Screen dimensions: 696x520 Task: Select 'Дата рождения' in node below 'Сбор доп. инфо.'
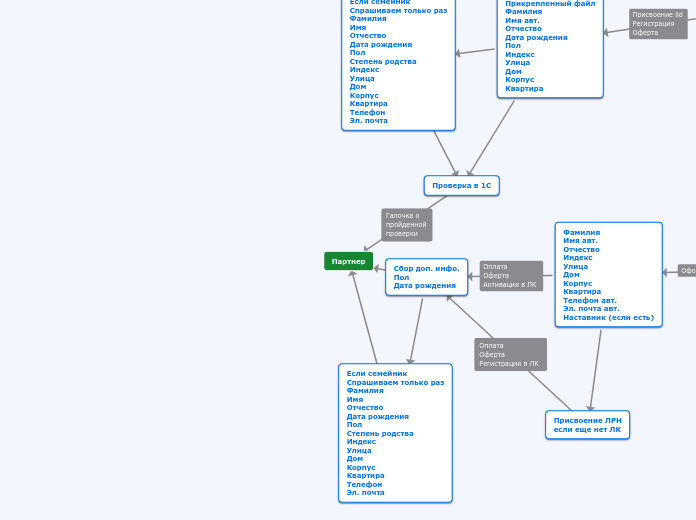point(378,417)
